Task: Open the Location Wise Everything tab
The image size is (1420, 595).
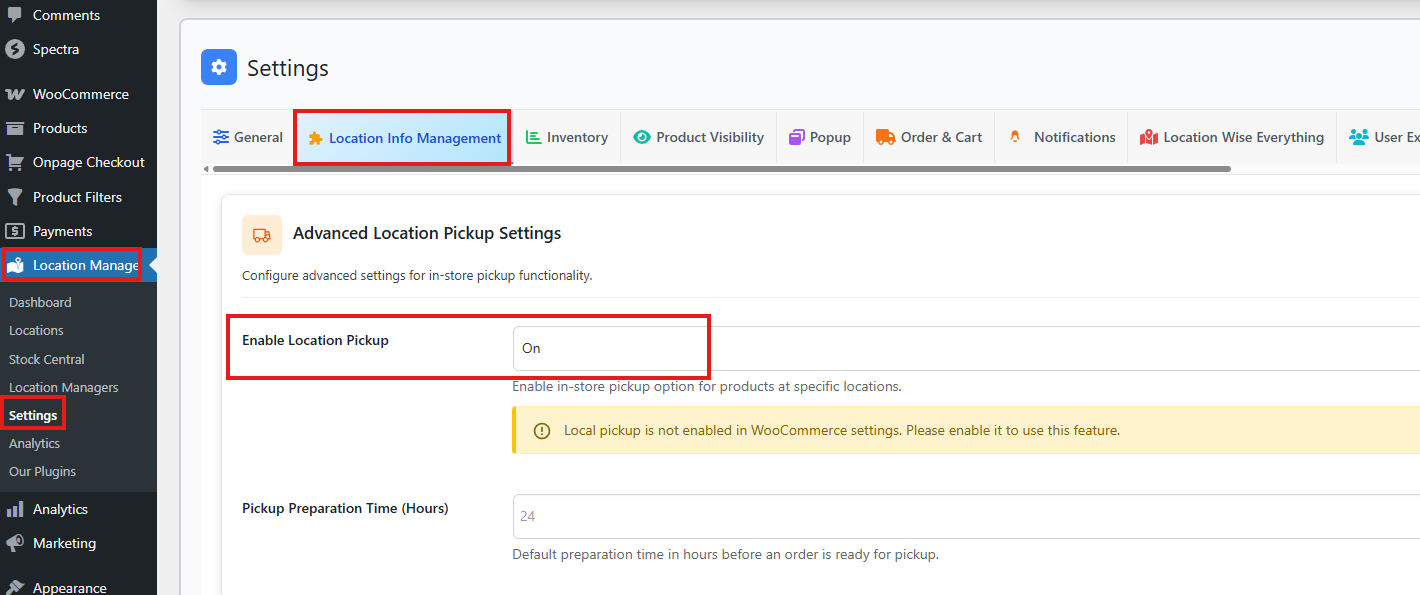Action: [x=1232, y=137]
